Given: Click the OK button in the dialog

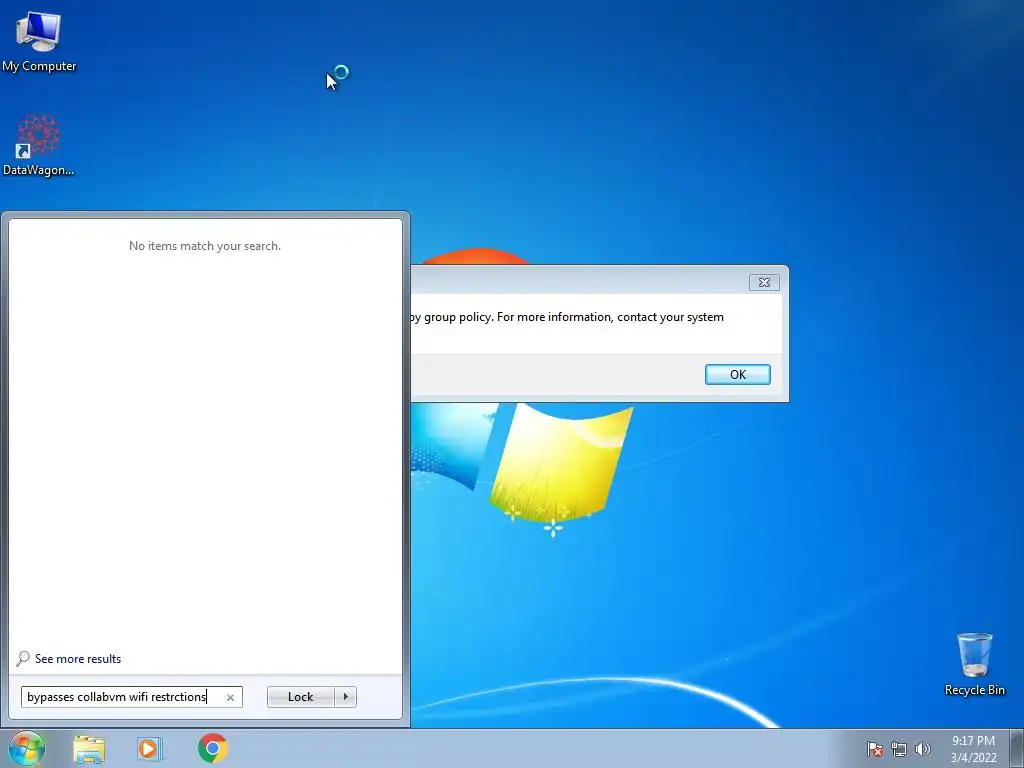Looking at the screenshot, I should click(737, 374).
